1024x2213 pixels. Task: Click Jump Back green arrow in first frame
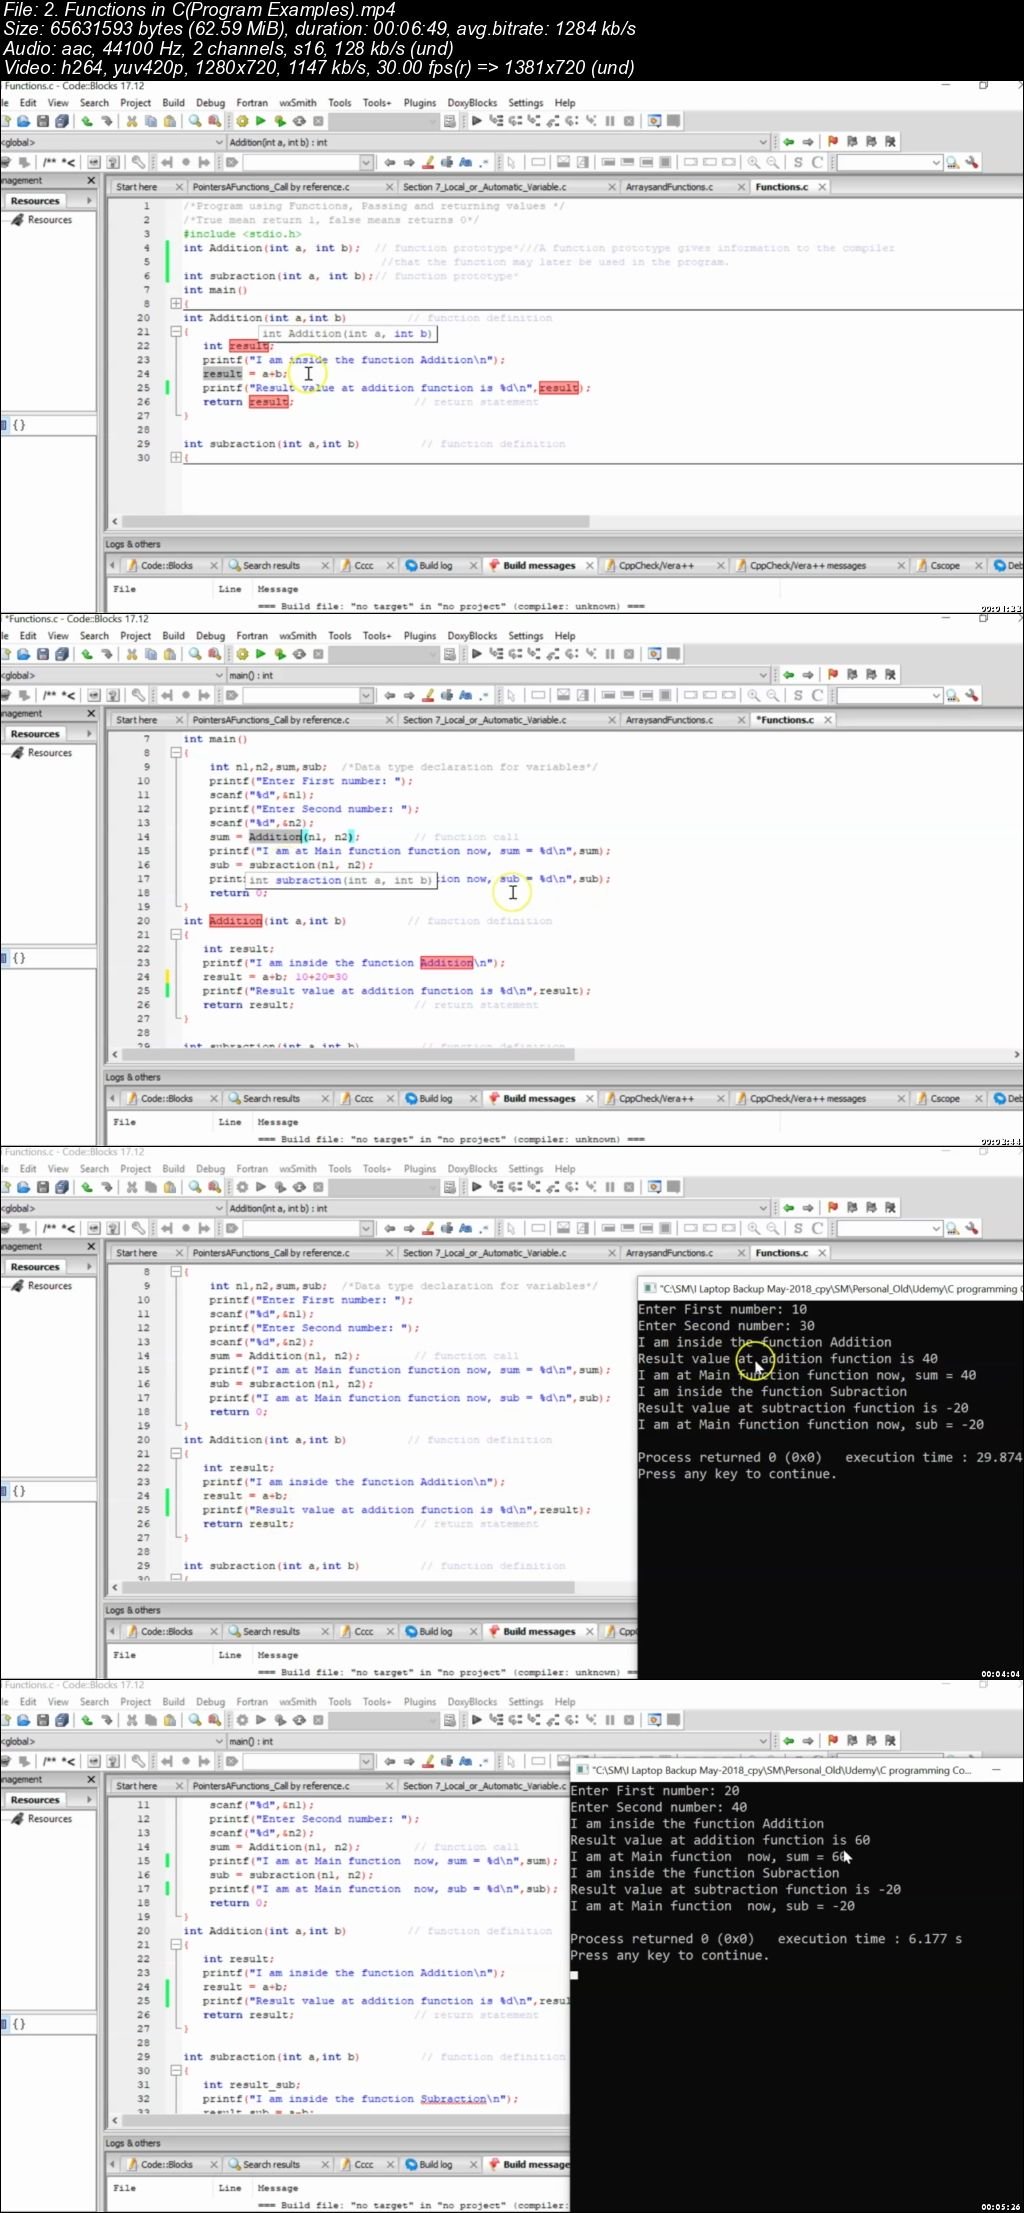[789, 142]
